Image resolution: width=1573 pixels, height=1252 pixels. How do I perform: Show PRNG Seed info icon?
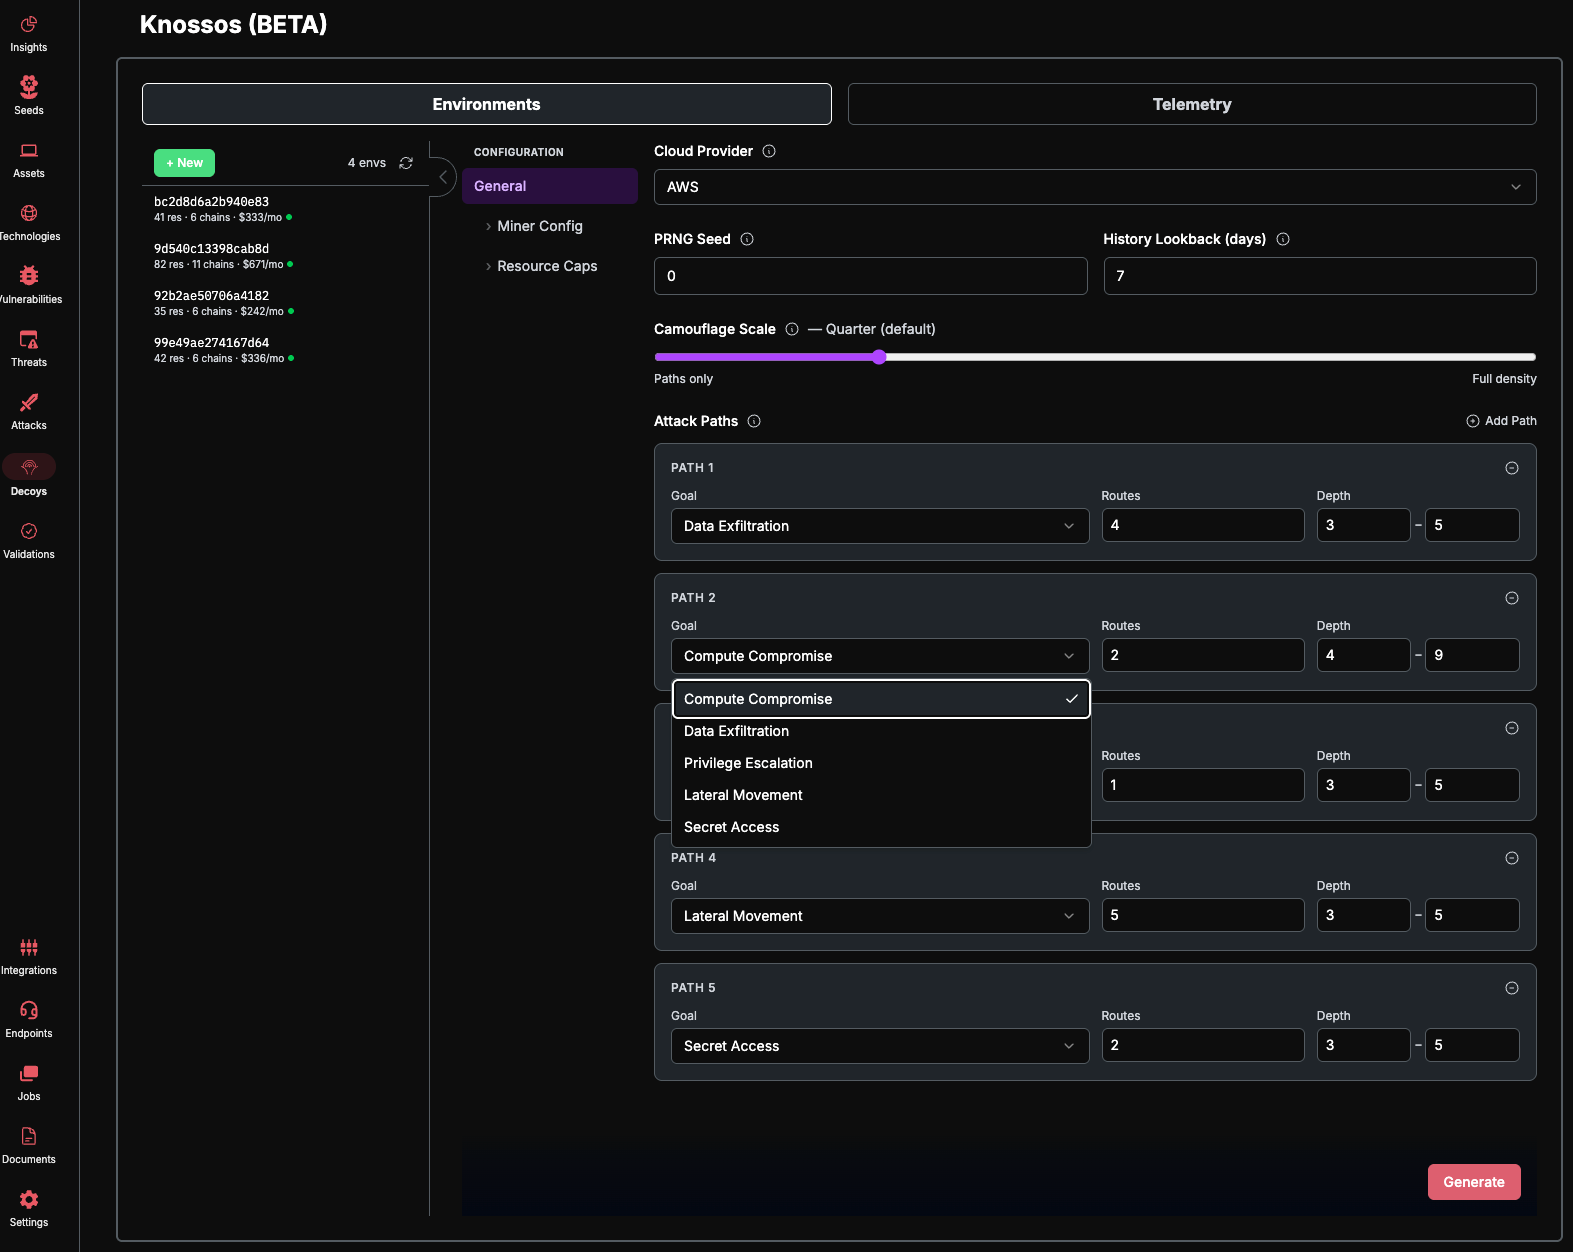coord(747,239)
